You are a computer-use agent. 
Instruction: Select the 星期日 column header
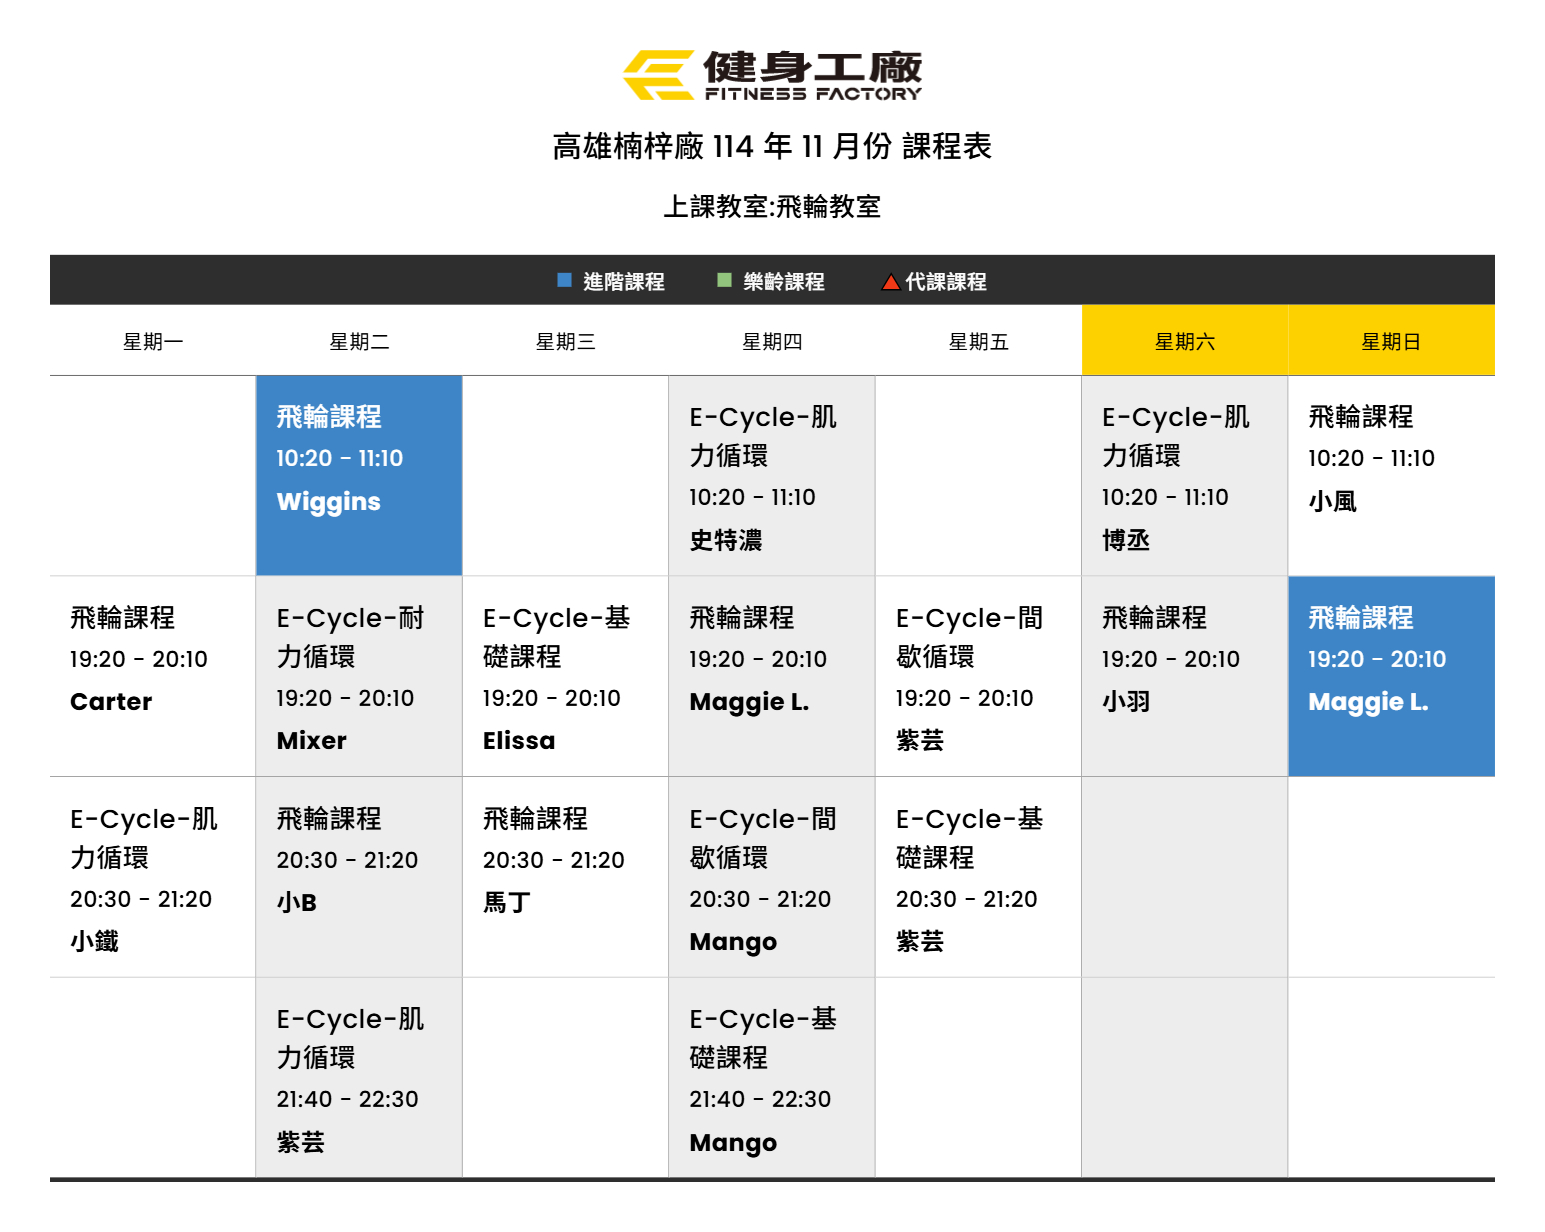pos(1390,342)
